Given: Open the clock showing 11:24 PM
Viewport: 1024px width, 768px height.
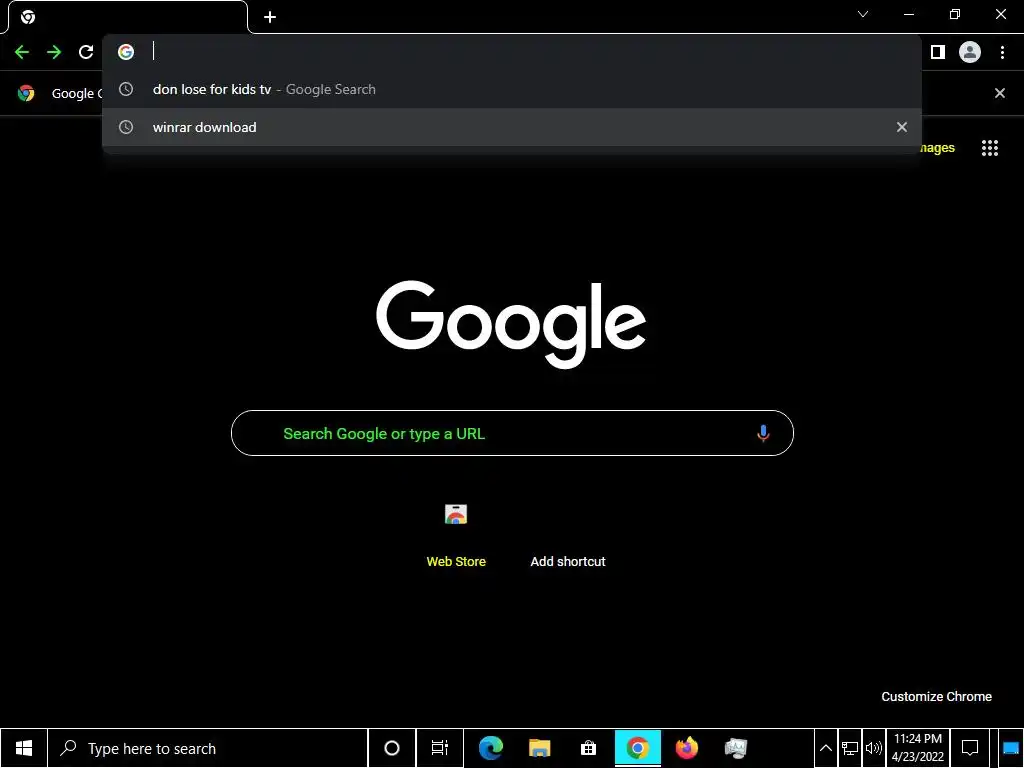Looking at the screenshot, I should [918, 748].
